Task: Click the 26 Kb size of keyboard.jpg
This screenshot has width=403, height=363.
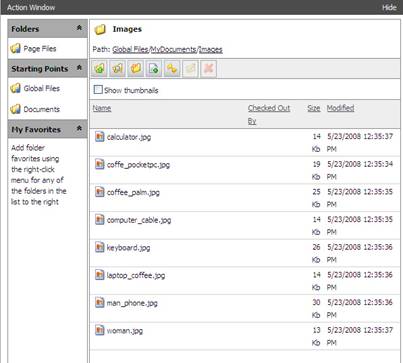Action: 316,253
